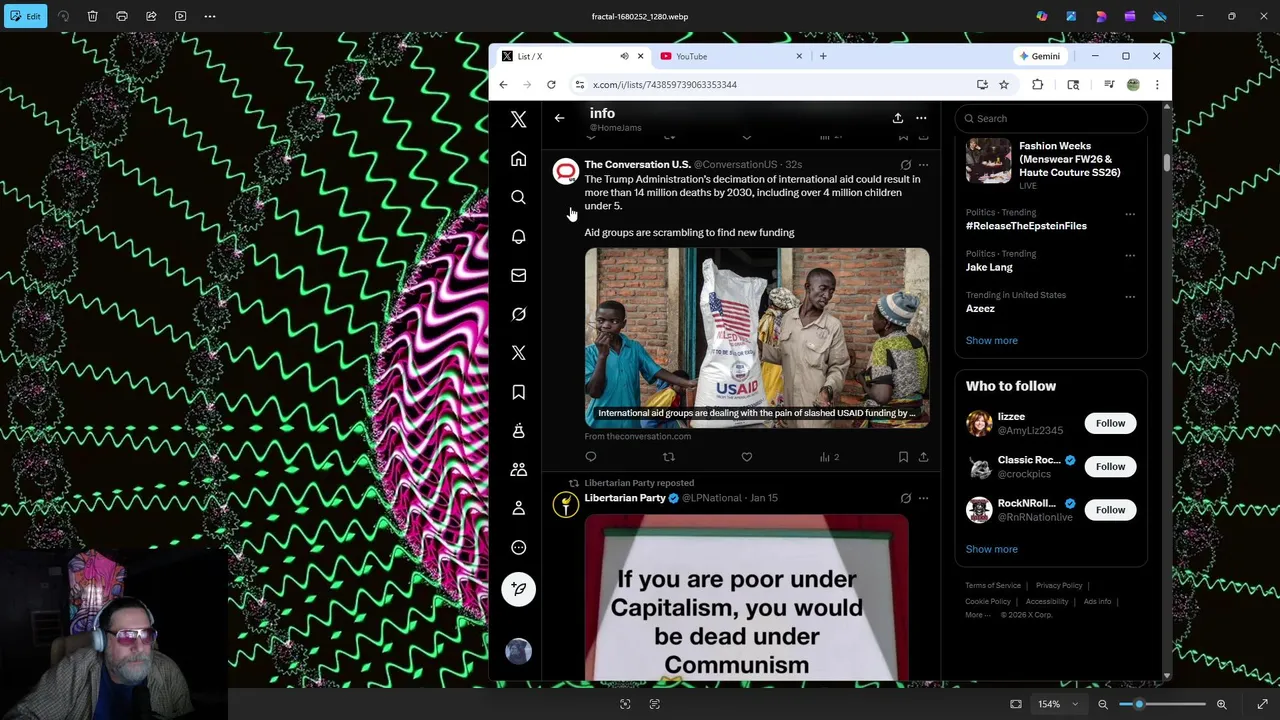
Task: Follow Classic Roc... account
Action: [1110, 466]
